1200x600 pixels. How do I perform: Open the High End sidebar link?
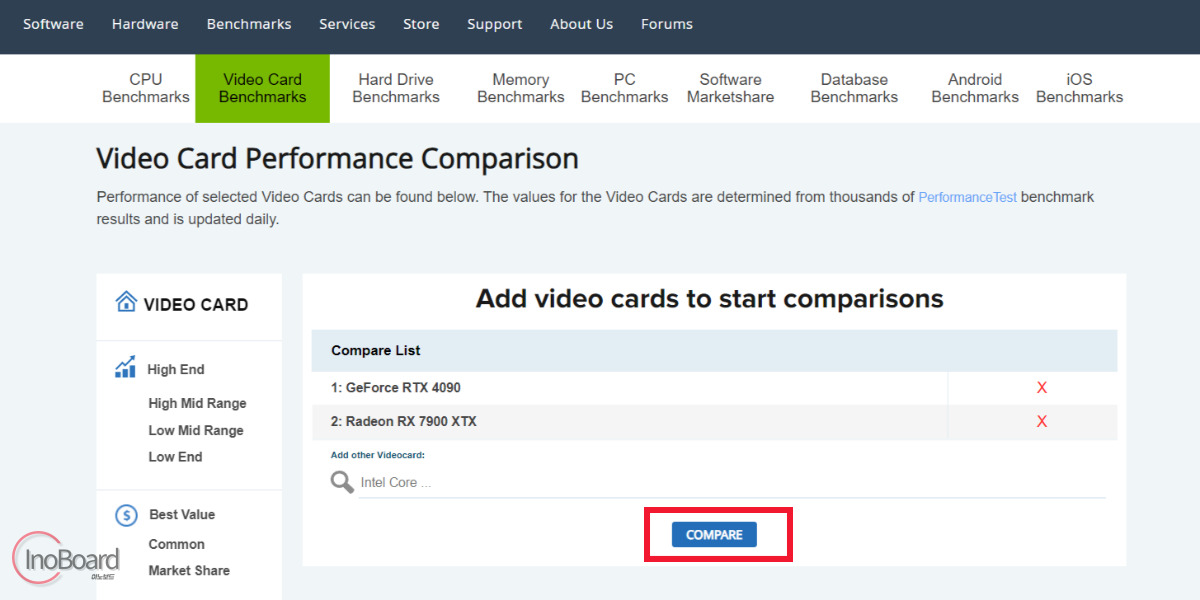tap(176, 369)
